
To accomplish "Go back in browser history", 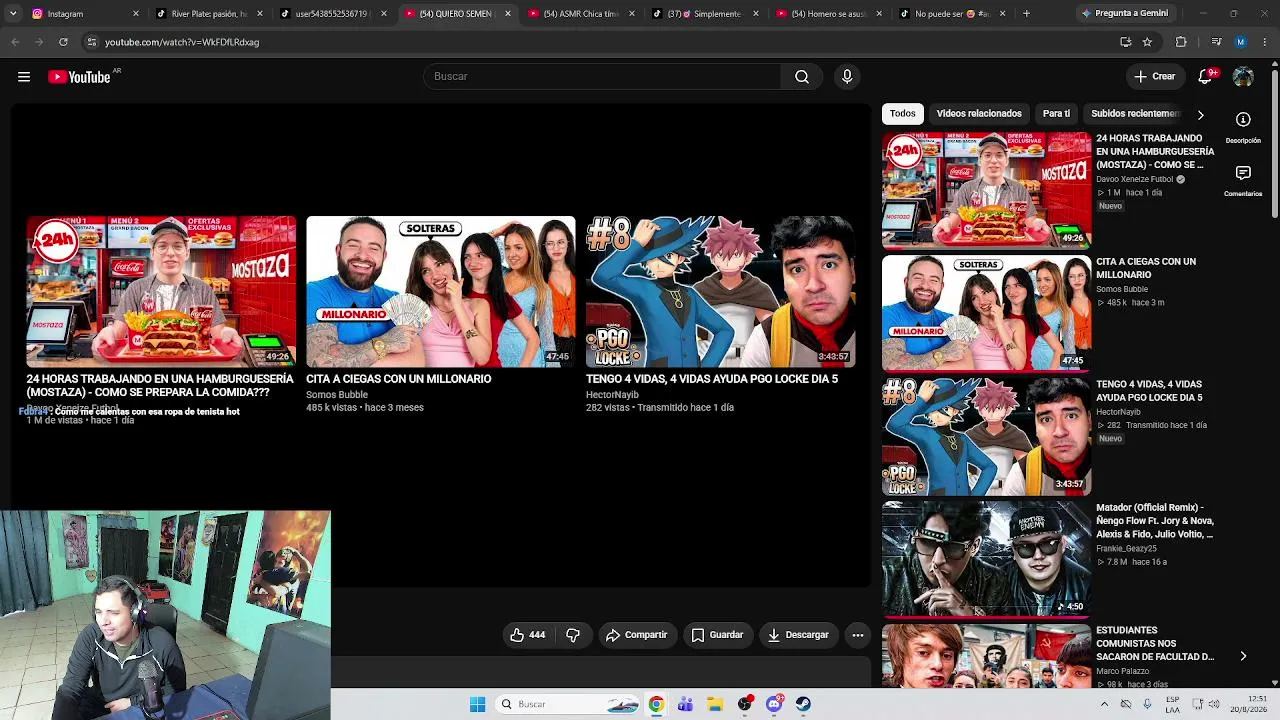I will click(x=15, y=42).
